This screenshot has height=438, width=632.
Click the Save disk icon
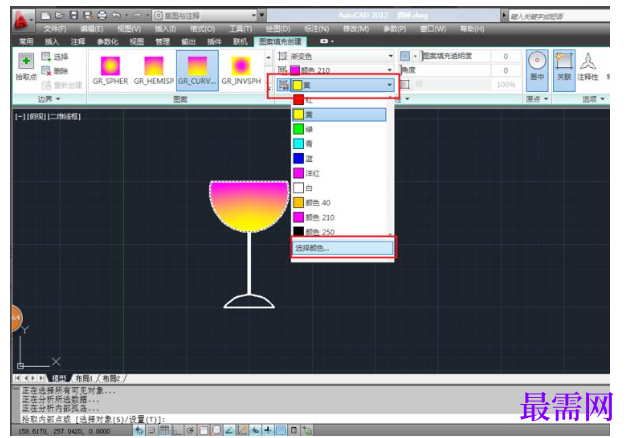click(74, 15)
